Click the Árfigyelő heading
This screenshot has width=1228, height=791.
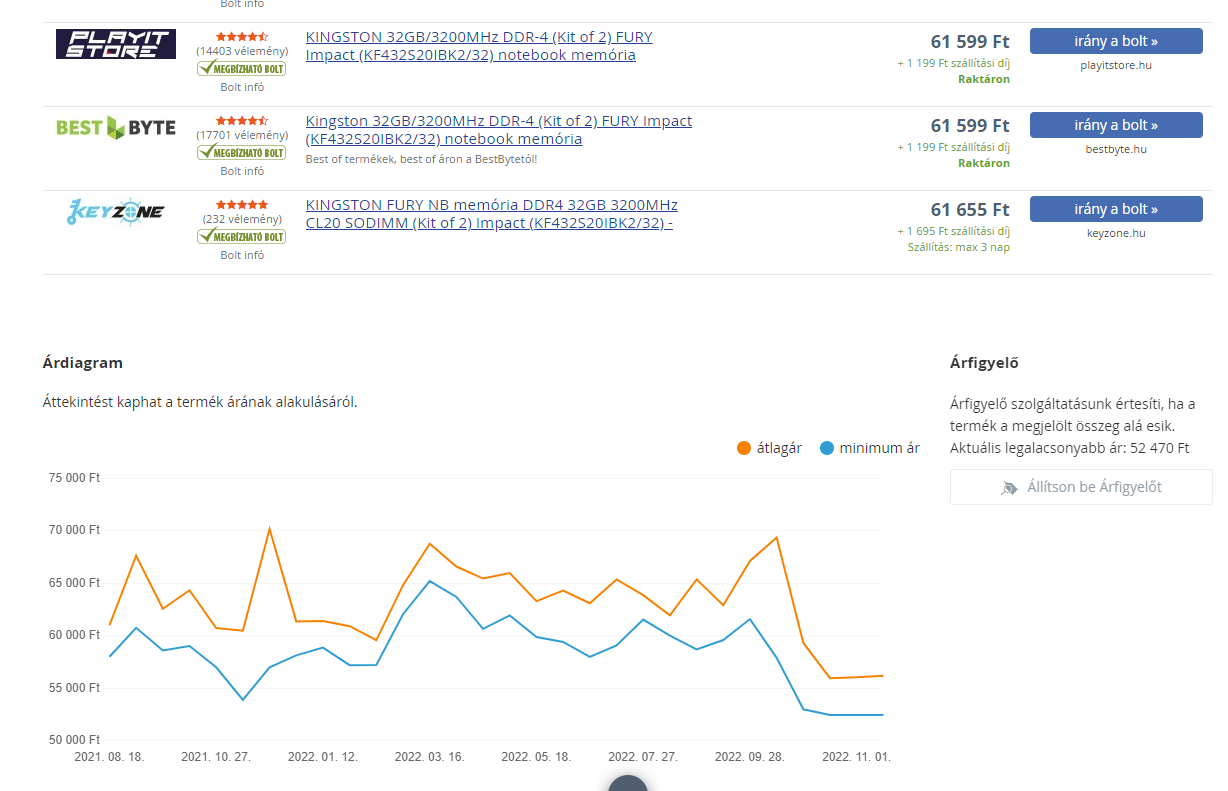point(984,363)
